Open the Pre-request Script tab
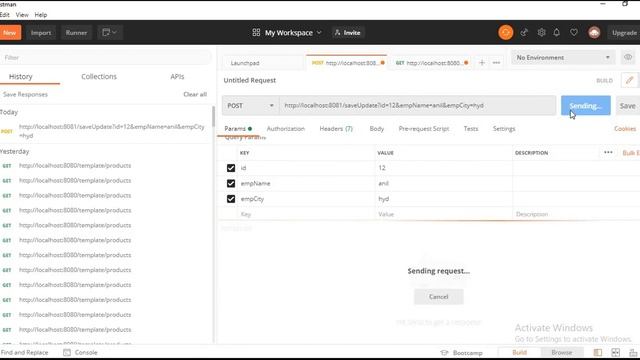The width and height of the screenshot is (640, 360). point(424,129)
